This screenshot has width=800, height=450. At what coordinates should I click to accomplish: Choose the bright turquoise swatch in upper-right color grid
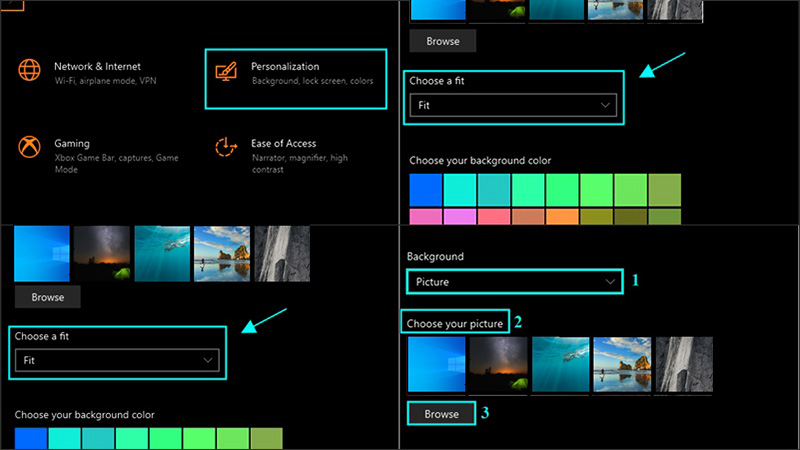tap(460, 190)
